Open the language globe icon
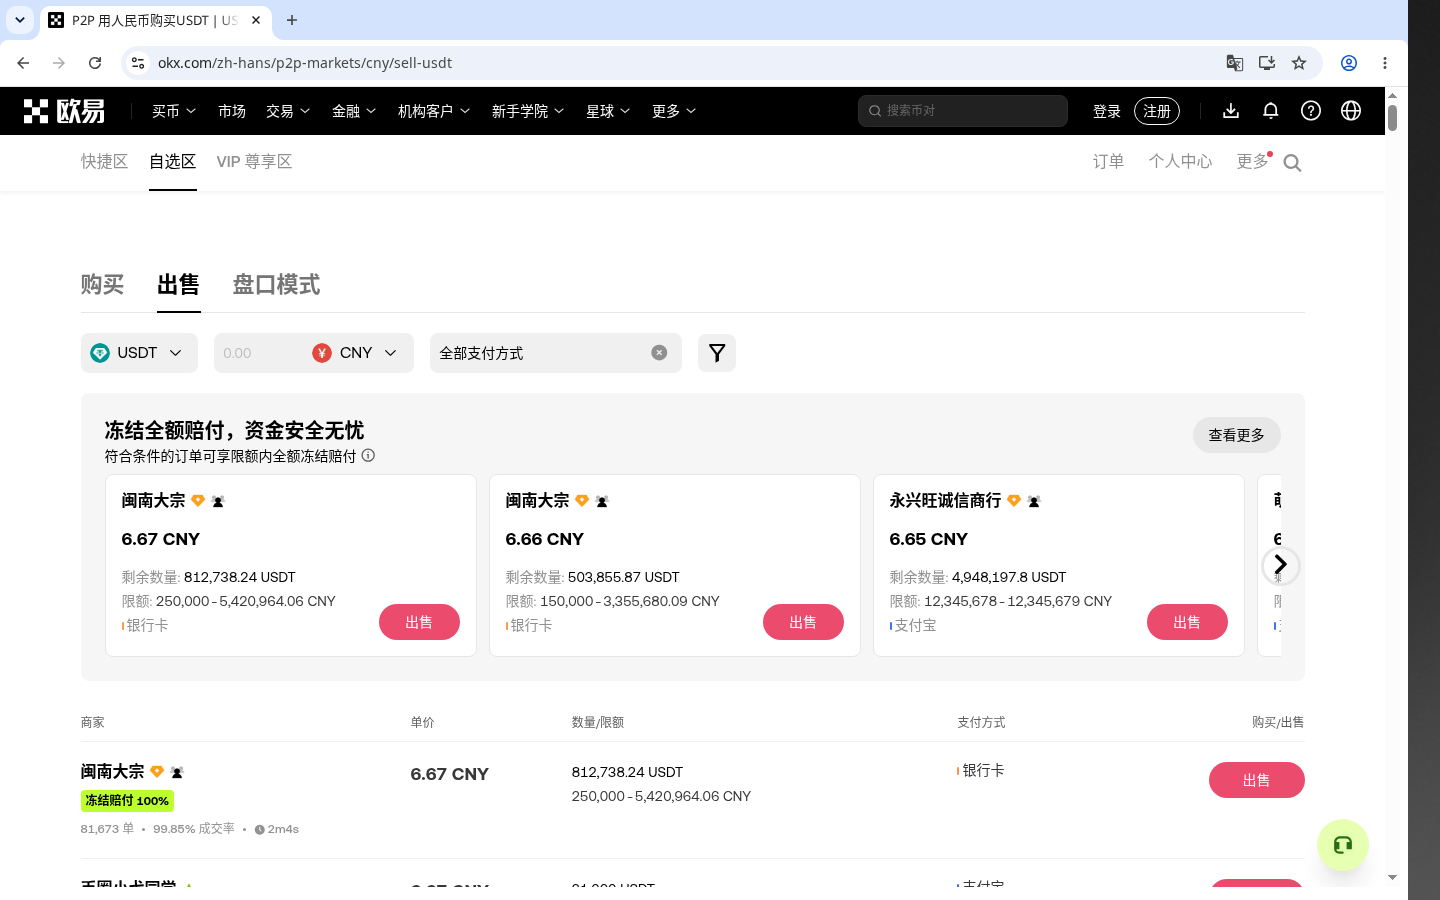1440x900 pixels. pos(1351,111)
